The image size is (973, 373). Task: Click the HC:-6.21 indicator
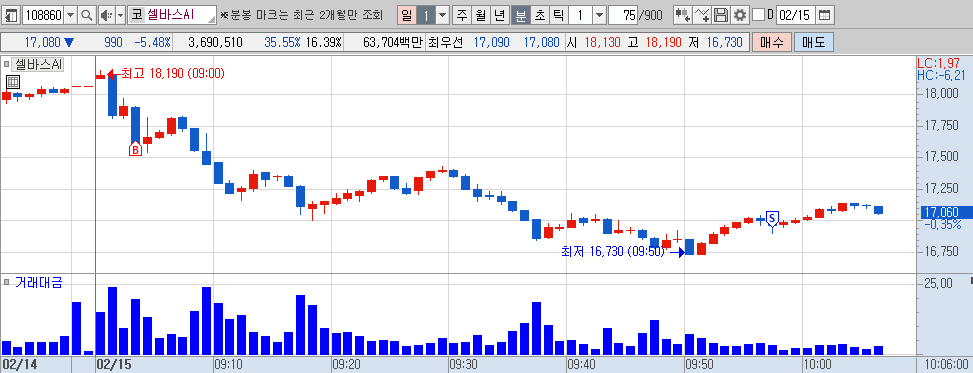pos(942,75)
